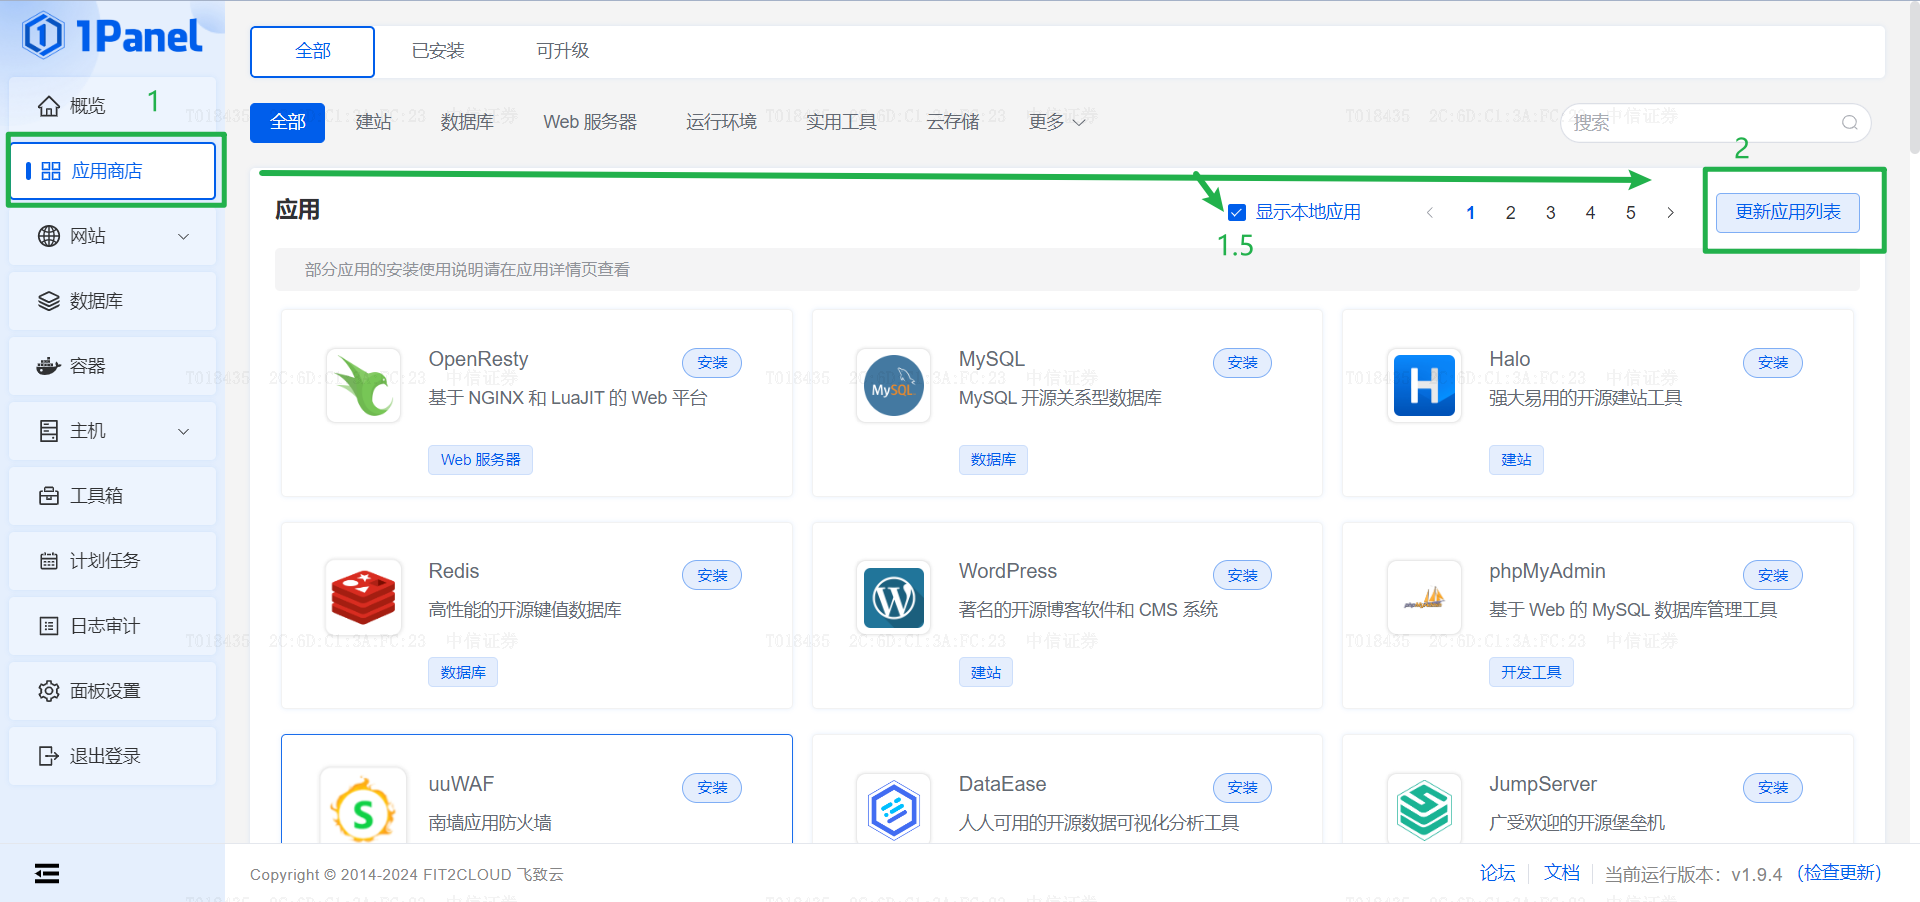Viewport: 1920px width, 902px height.
Task: Click the 容器 docker whale icon
Action: point(49,366)
